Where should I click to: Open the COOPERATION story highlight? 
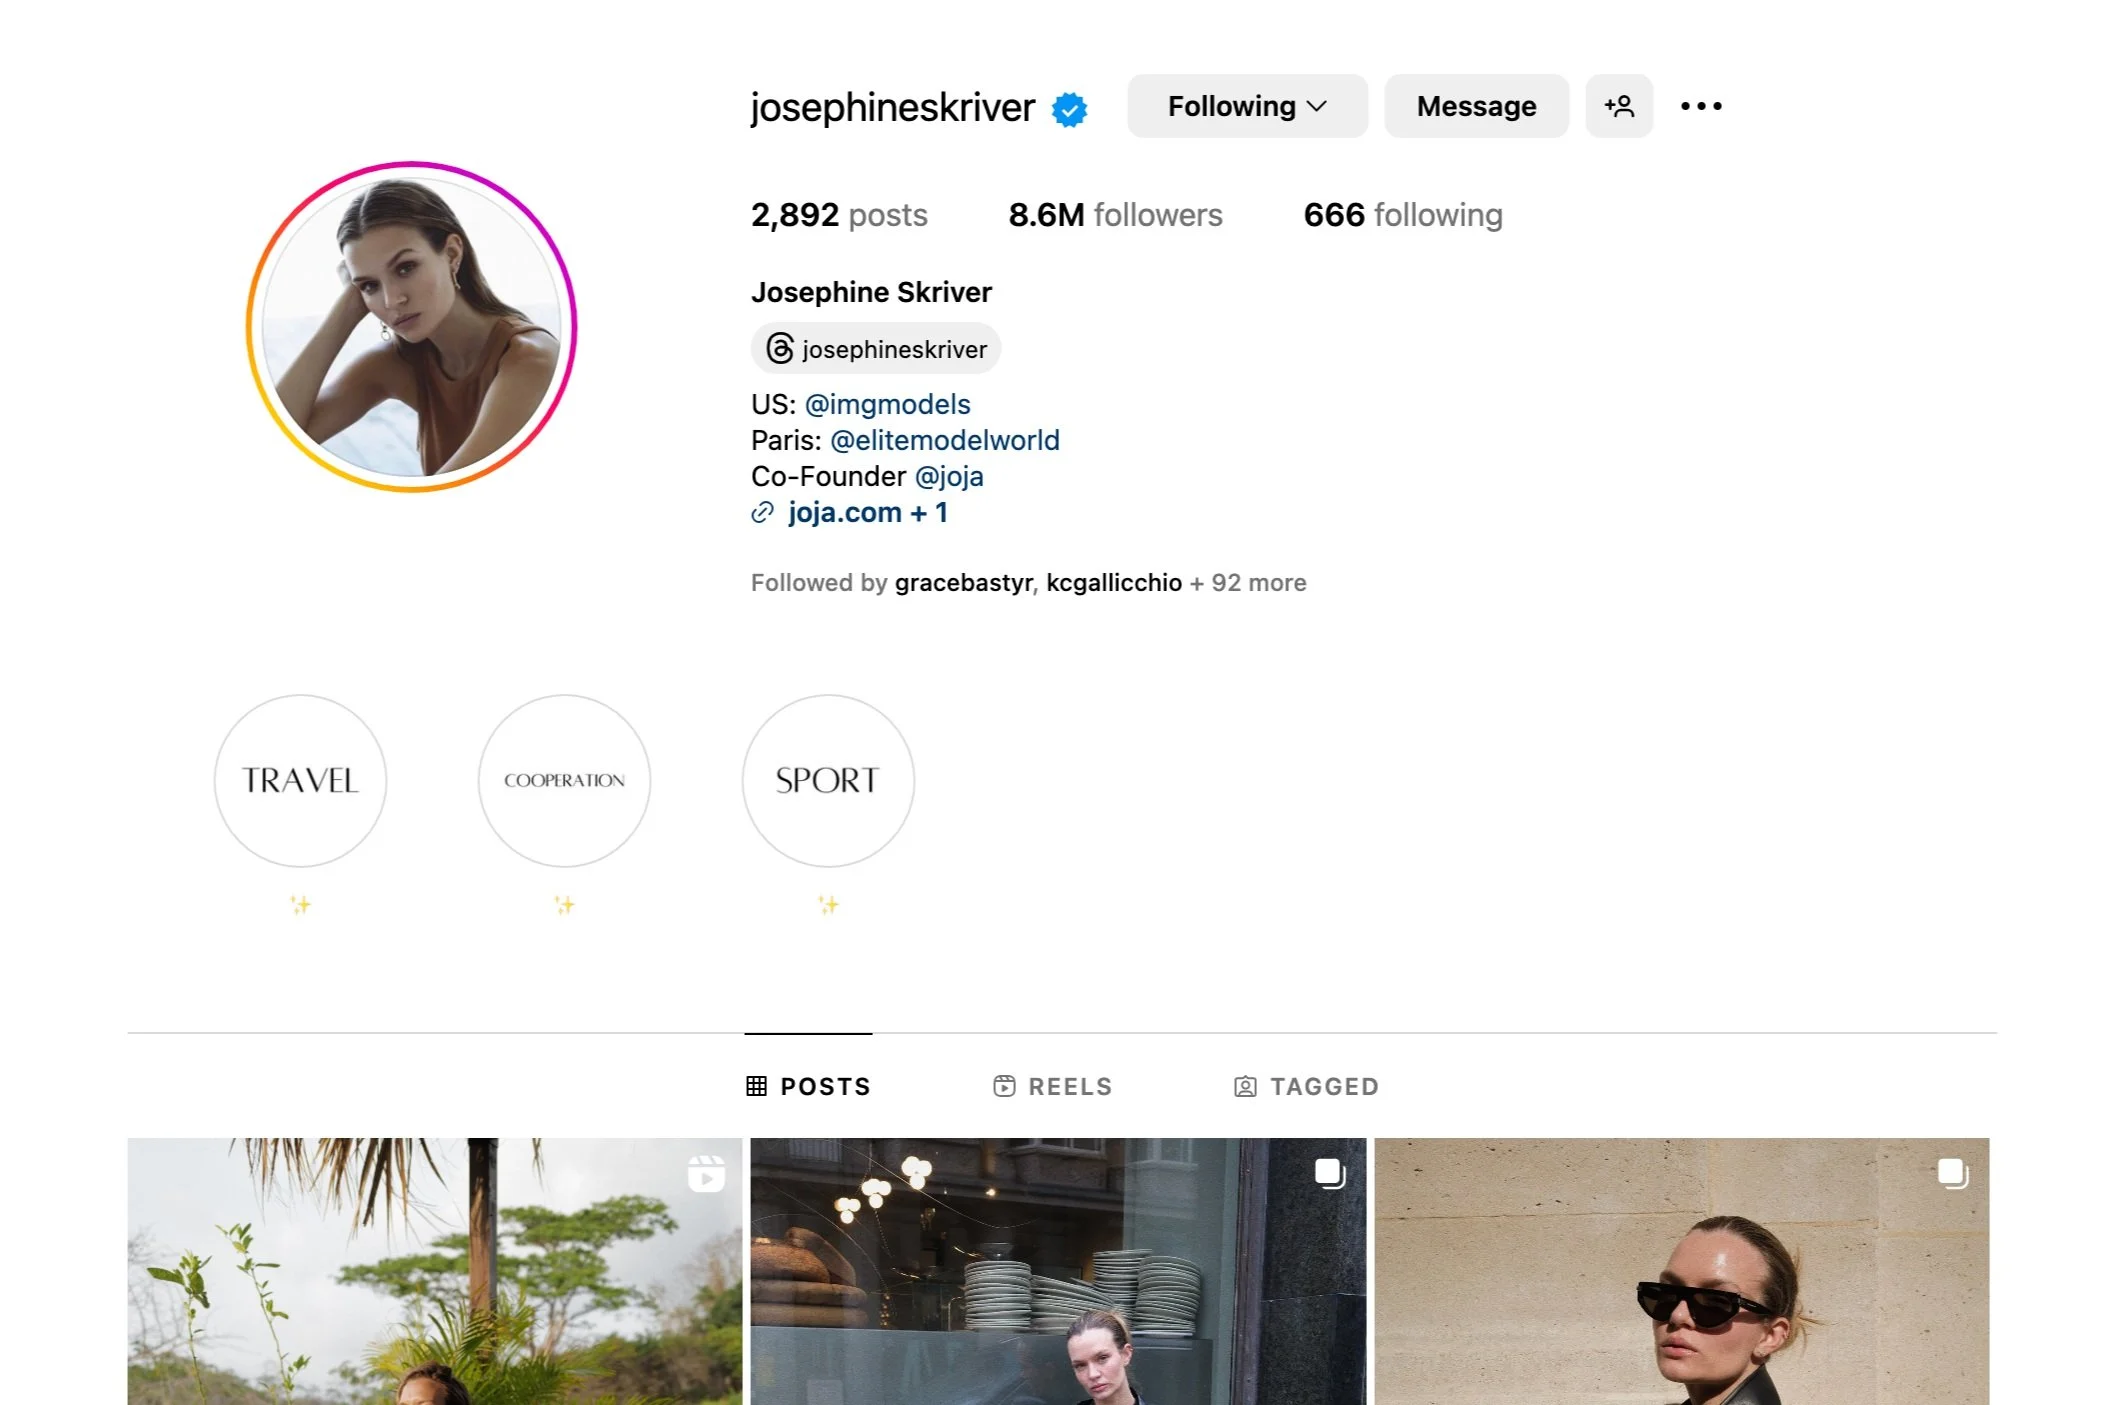click(x=564, y=781)
